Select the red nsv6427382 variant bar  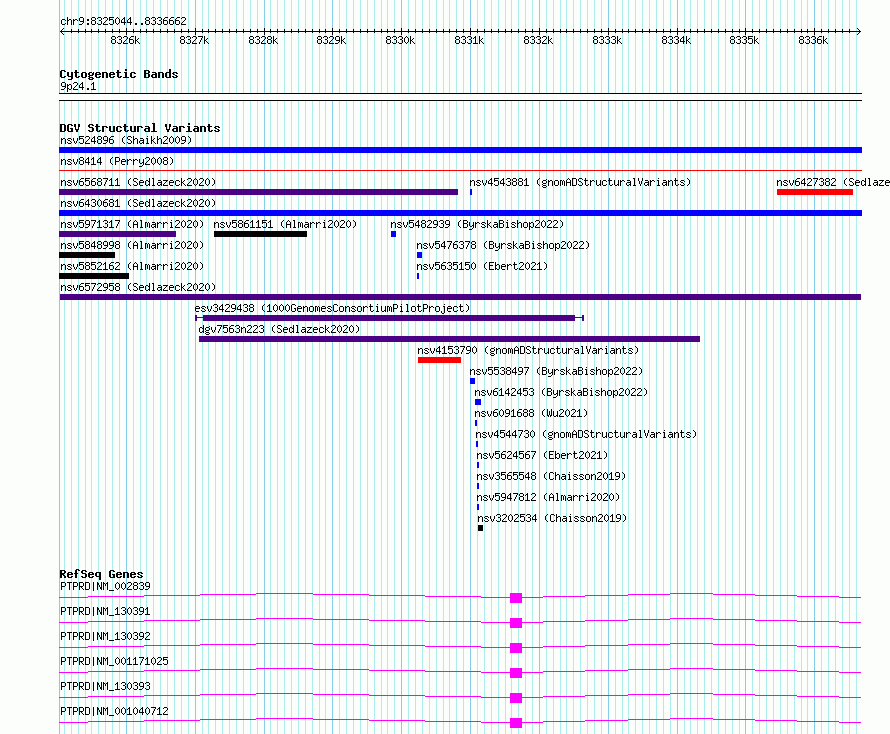pos(815,192)
